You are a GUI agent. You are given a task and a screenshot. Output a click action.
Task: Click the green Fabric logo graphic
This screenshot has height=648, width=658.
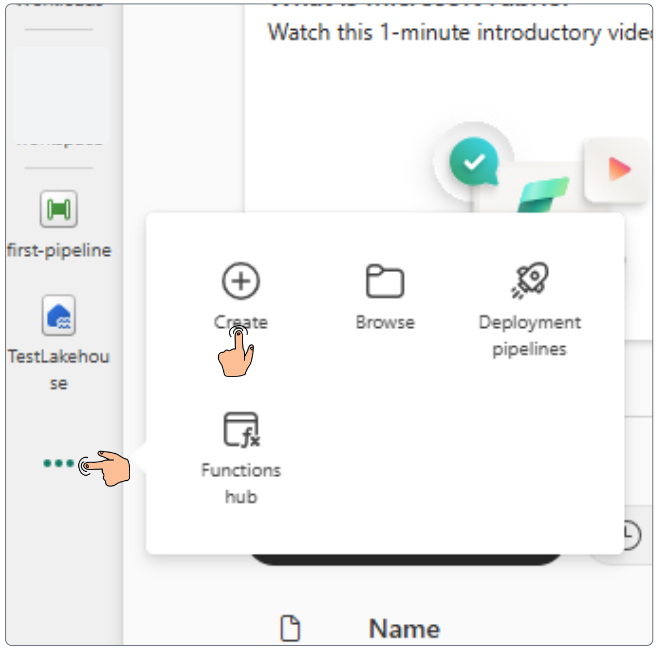[x=543, y=195]
